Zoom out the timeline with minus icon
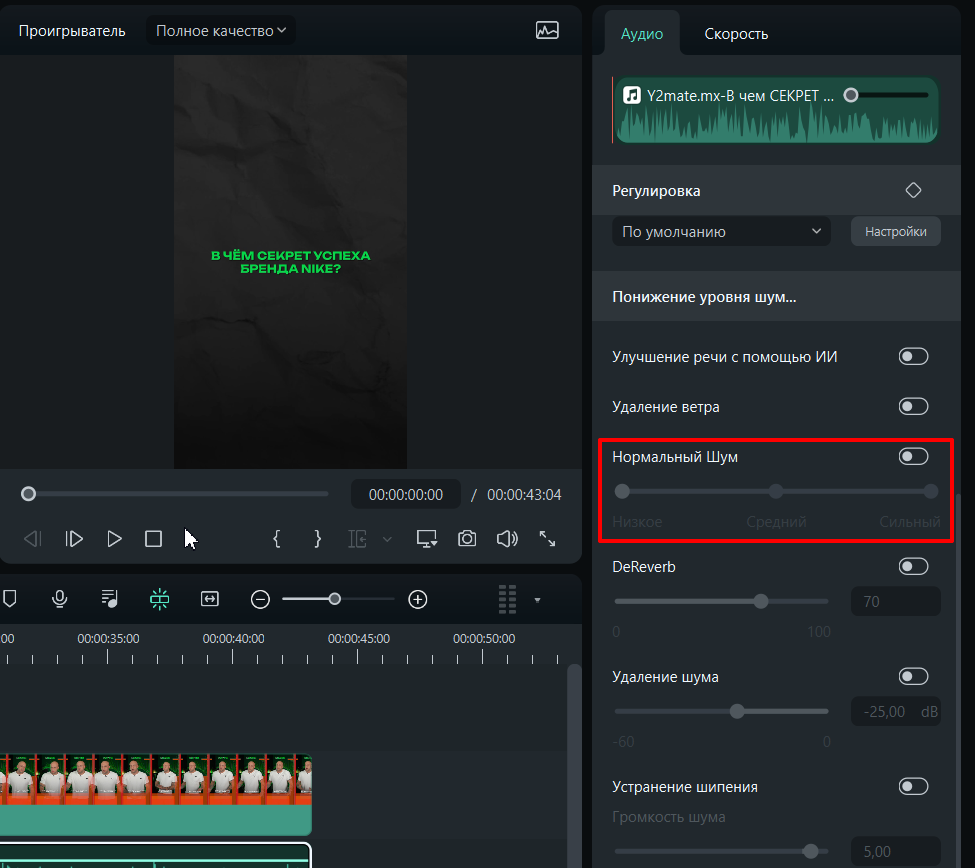 coord(260,599)
